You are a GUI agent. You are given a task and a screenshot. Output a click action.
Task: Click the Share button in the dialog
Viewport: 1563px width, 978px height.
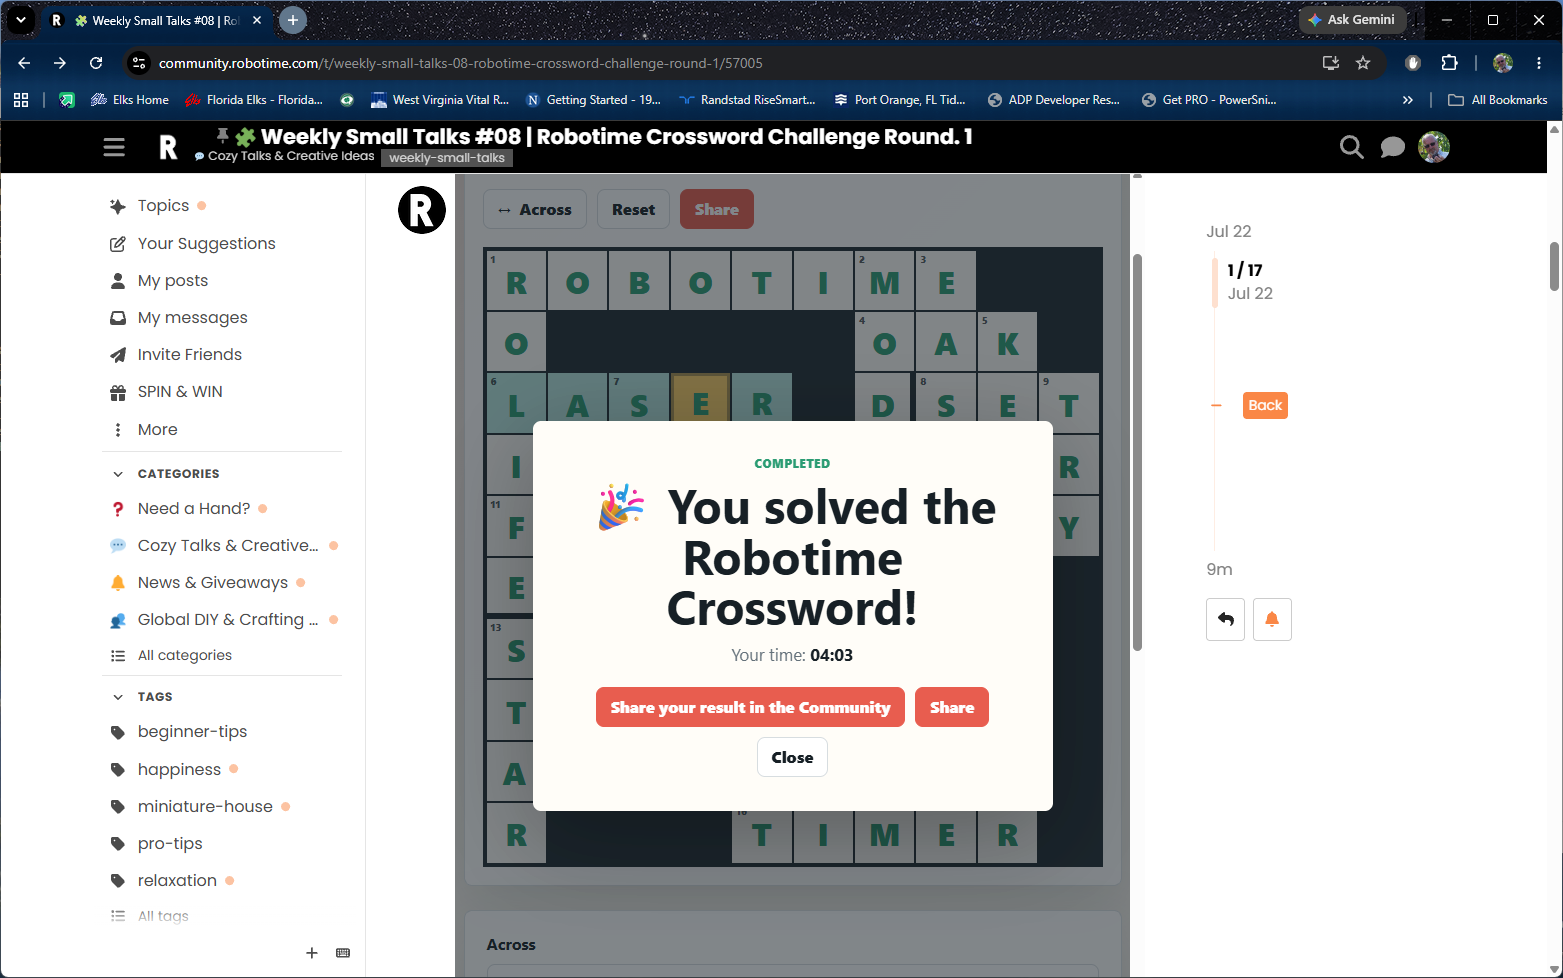(x=952, y=707)
